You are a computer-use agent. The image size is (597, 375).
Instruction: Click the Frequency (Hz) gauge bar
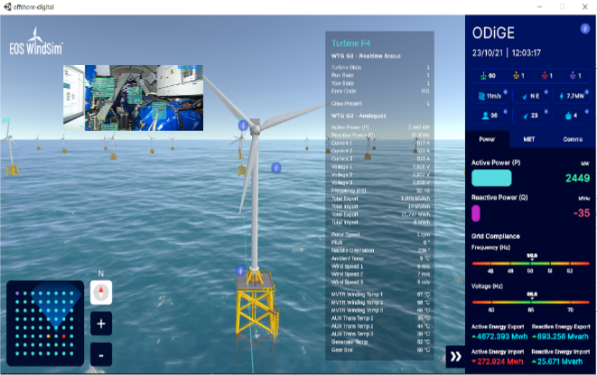coord(531,263)
